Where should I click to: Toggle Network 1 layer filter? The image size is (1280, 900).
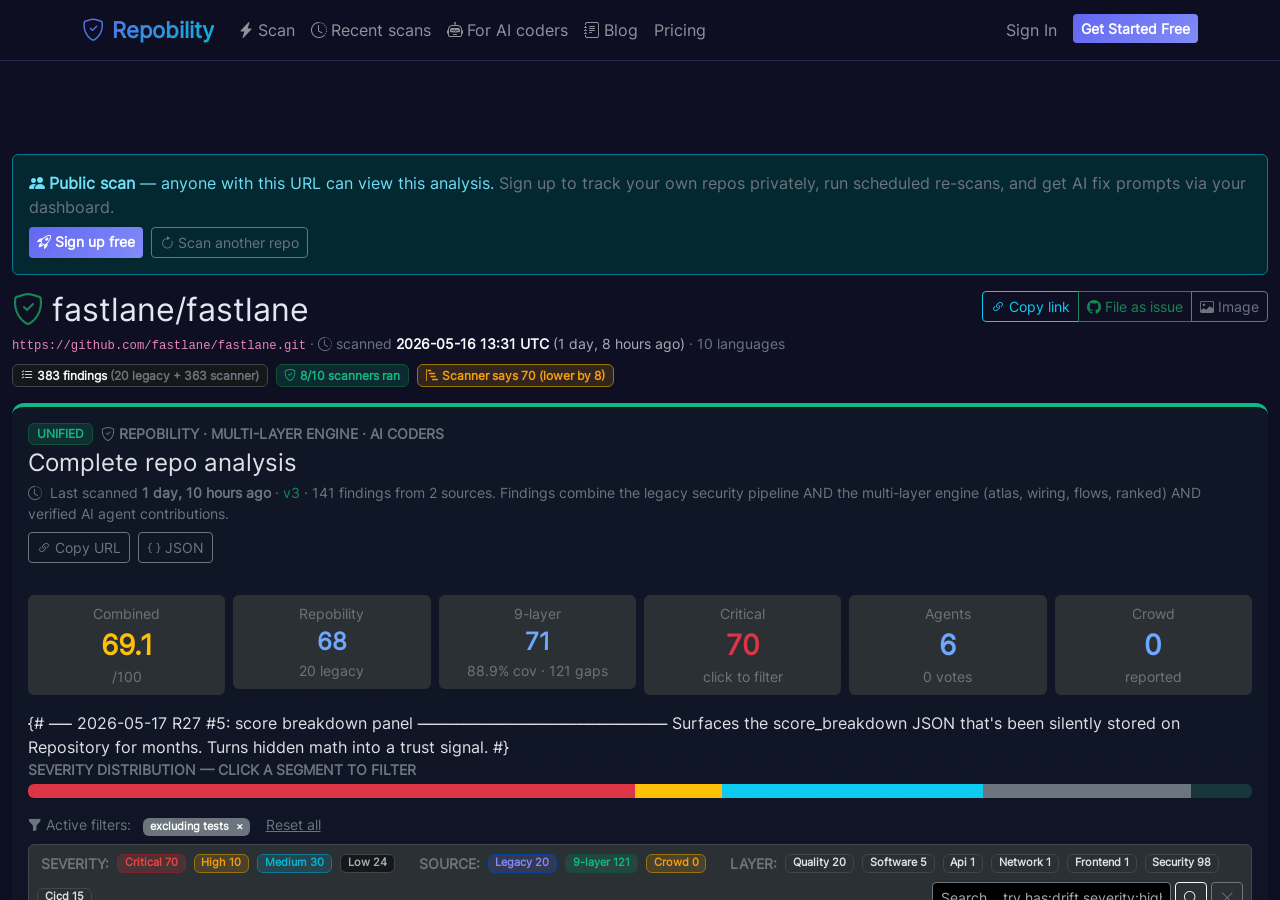point(1025,863)
